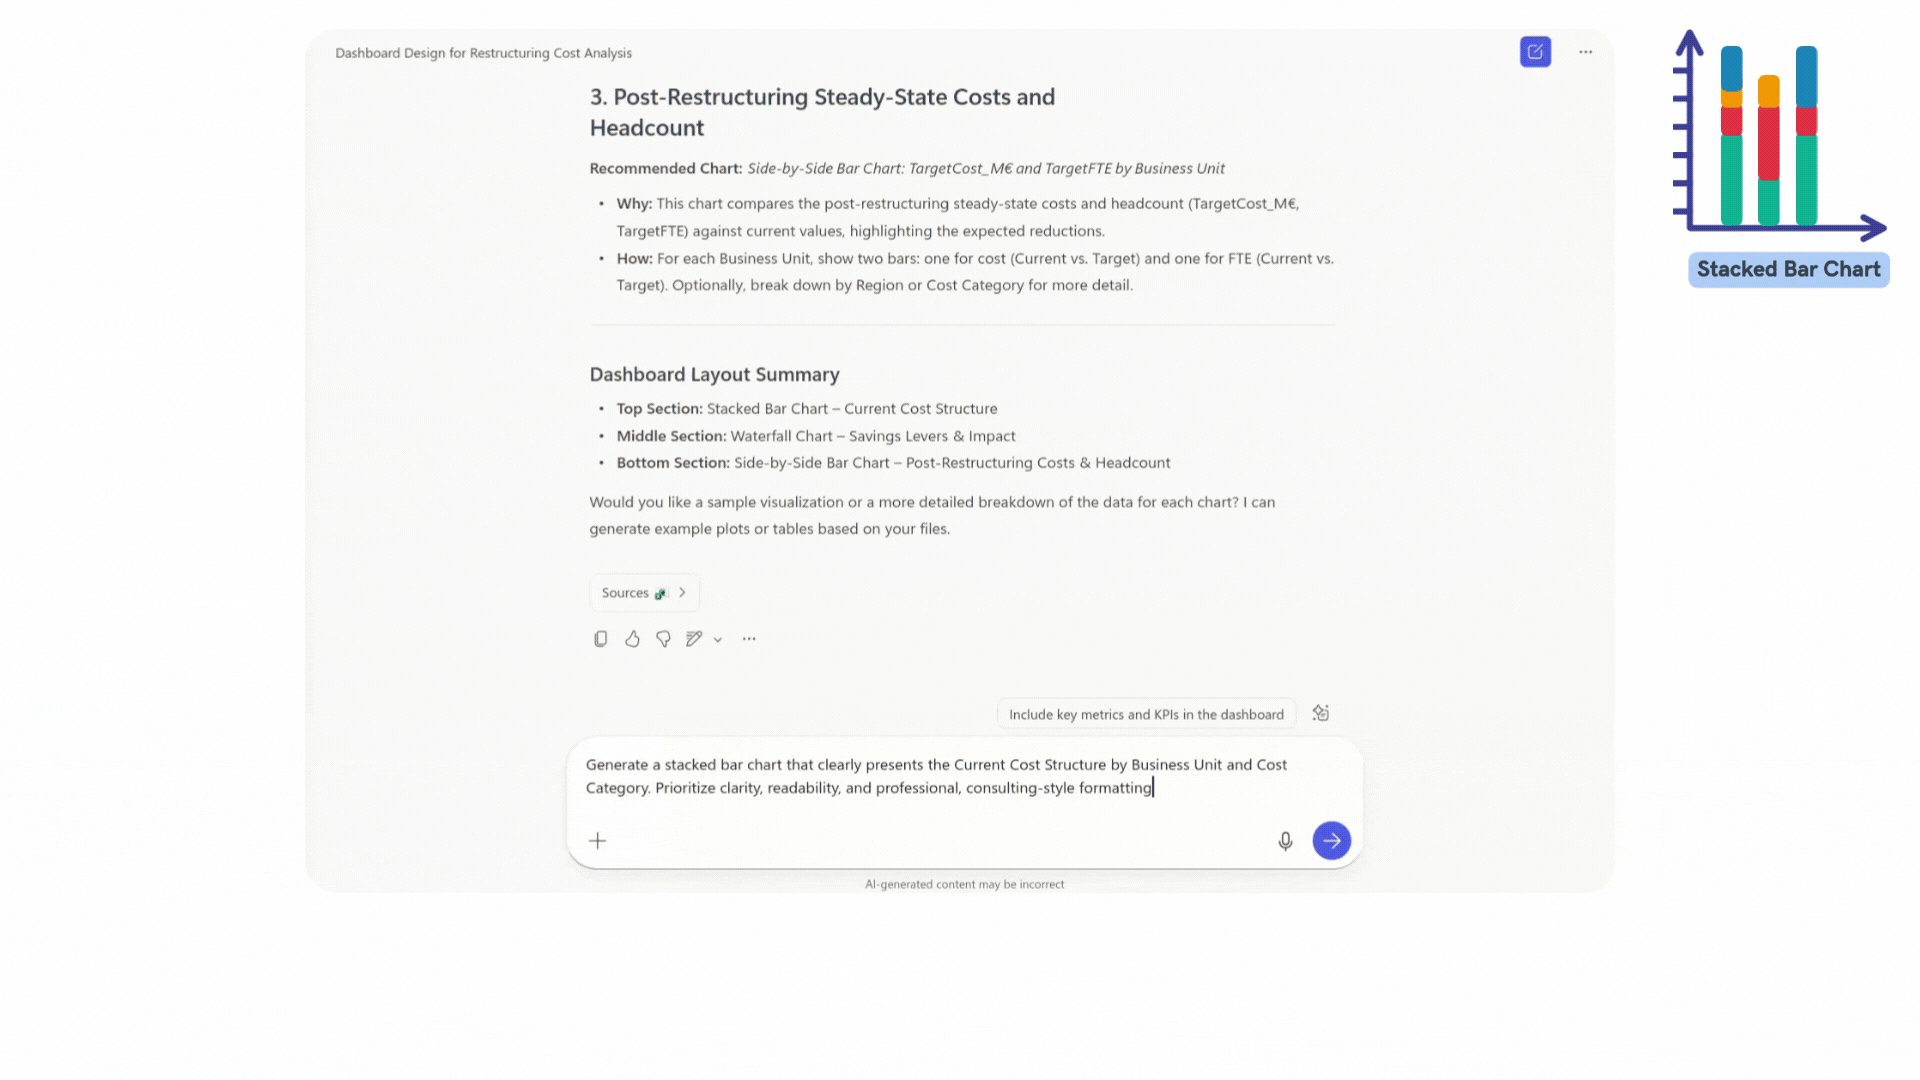
Task: Click the chat title 'Dashboard Design for Restructuring Cost Analysis'
Action: [483, 53]
